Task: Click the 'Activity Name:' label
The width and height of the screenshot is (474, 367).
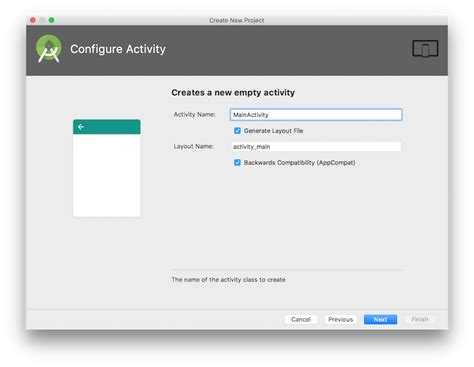Action: [x=194, y=114]
